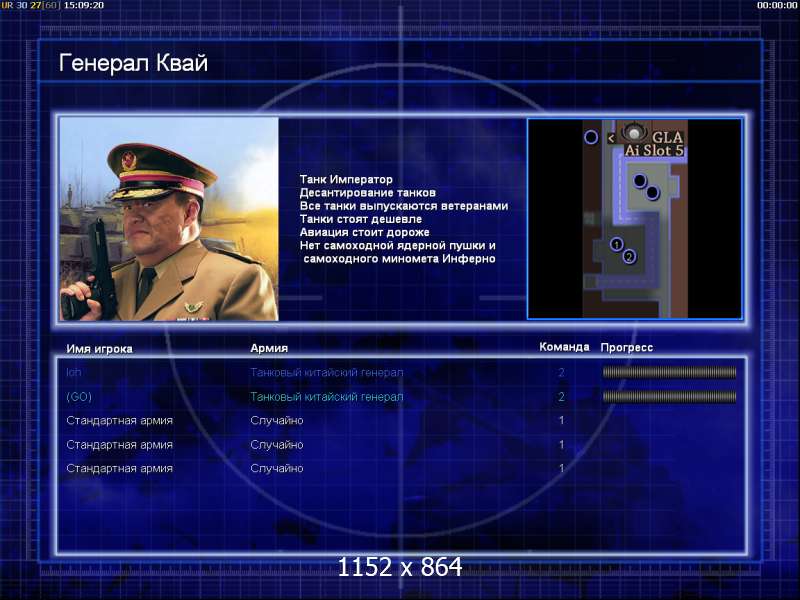Click 'Танковый китайский генерал' in Ioh row

[327, 372]
